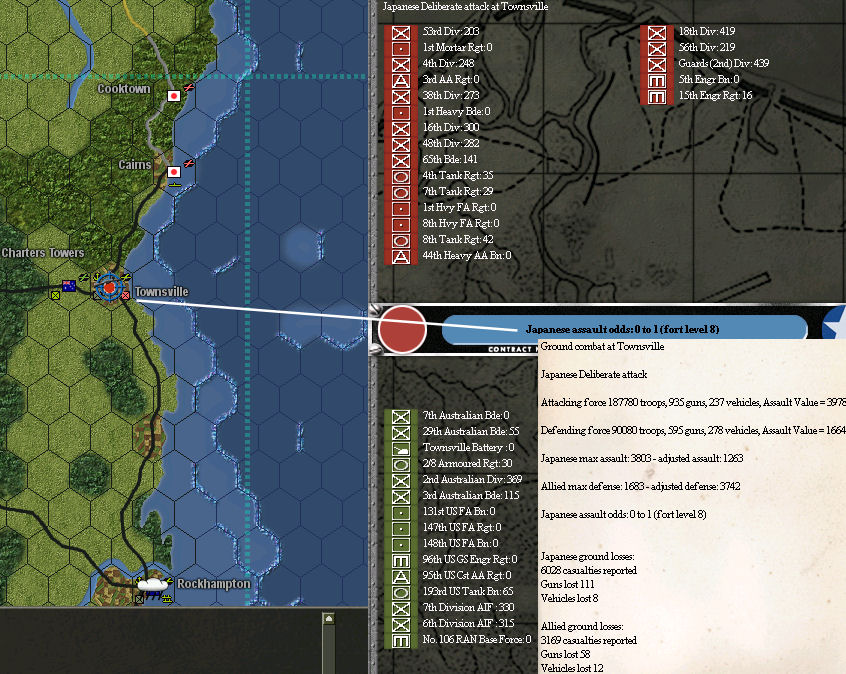This screenshot has height=674, width=846.
Task: Select the Guards (2nd) Div unit icon
Action: point(657,63)
